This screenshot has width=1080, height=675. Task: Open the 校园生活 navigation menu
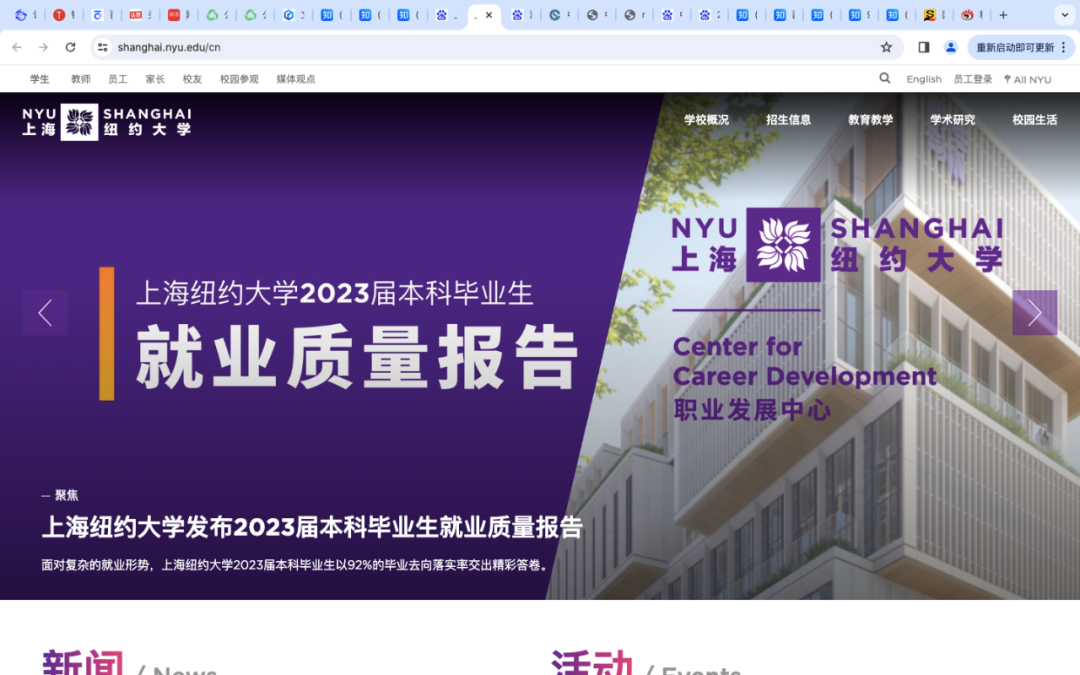click(1034, 120)
